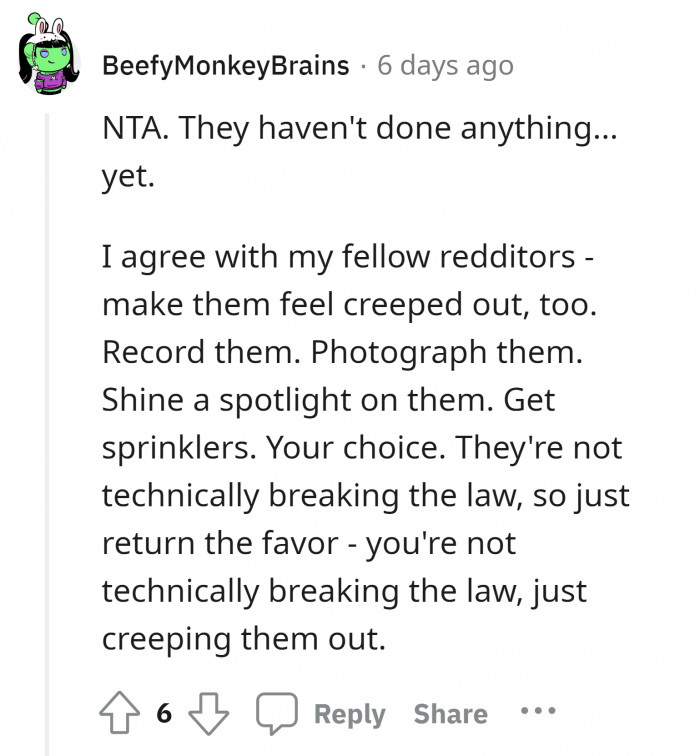Share this comment
Image resolution: width=700 pixels, height=756 pixels.
[x=450, y=714]
